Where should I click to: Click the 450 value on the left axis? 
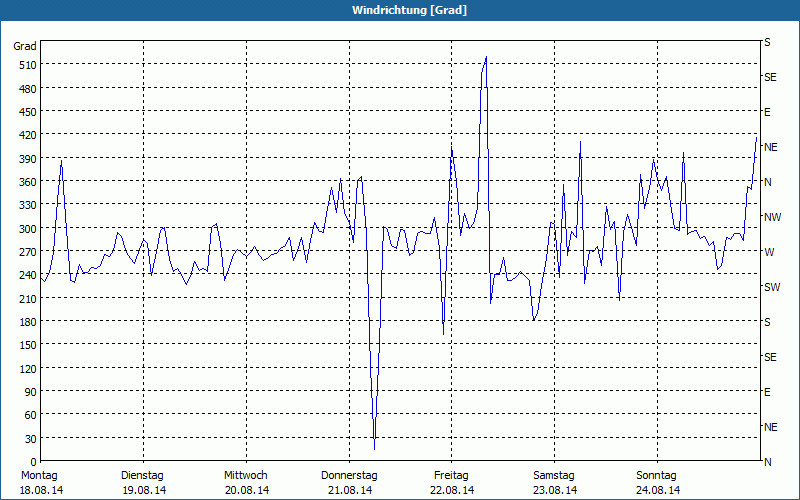(x=28, y=112)
